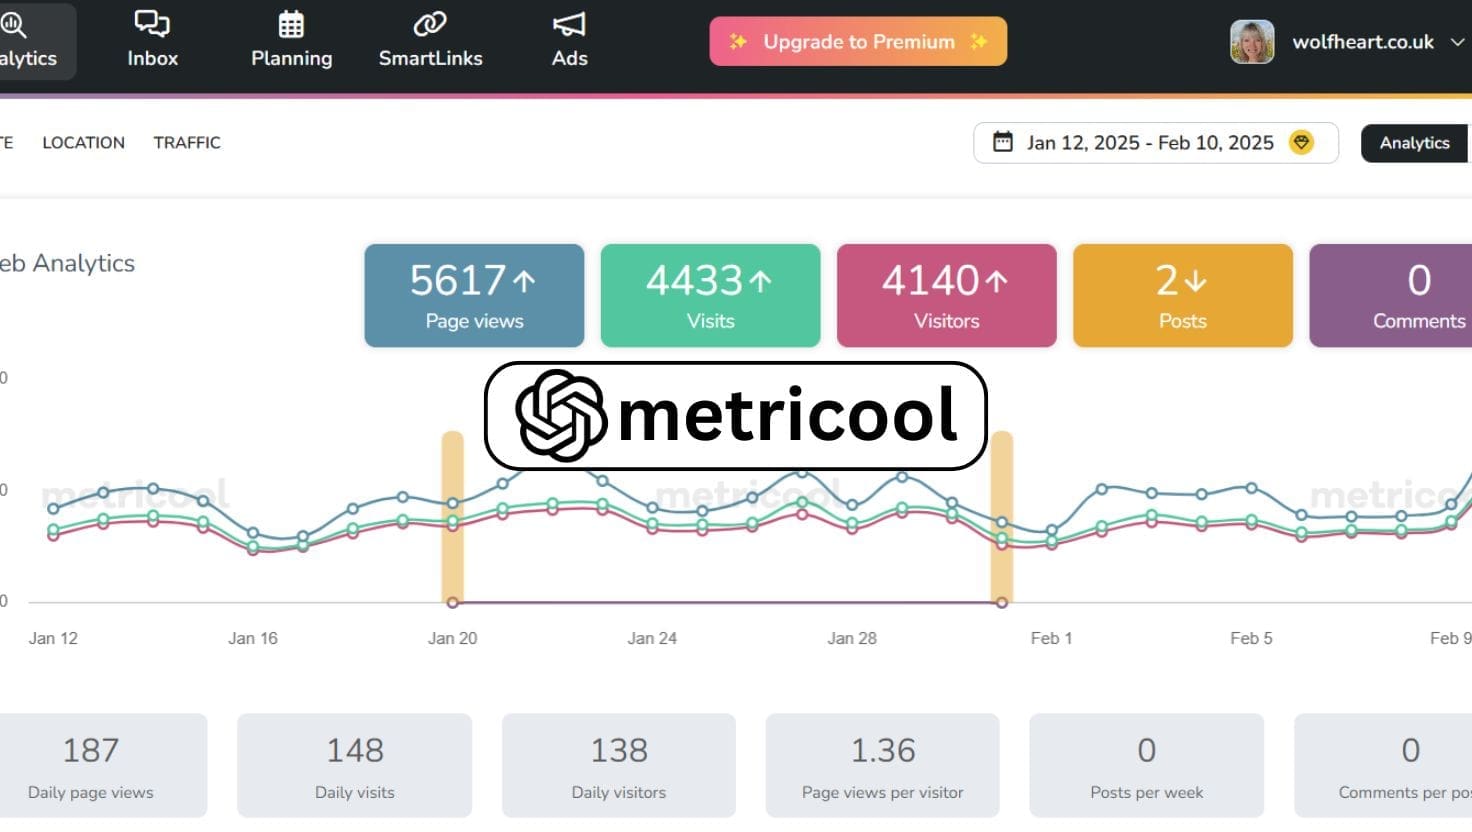Click the Web Analytics heading
Image resolution: width=1472 pixels, height=832 pixels.
coord(67,263)
